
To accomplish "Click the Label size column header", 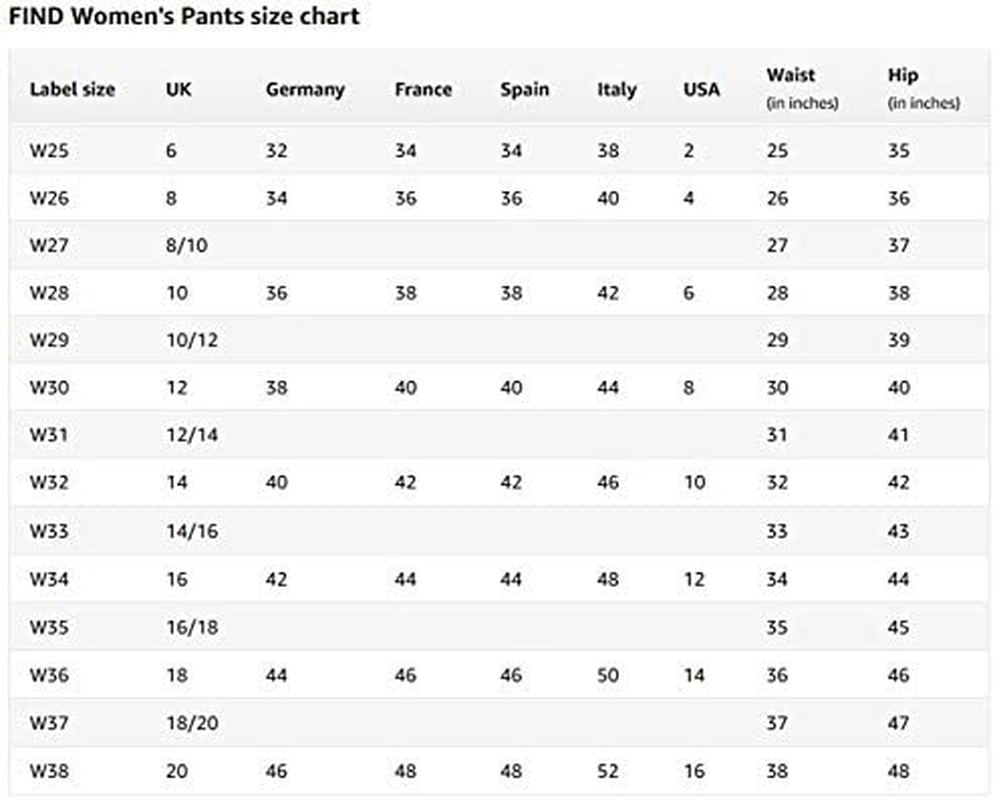I will point(72,89).
